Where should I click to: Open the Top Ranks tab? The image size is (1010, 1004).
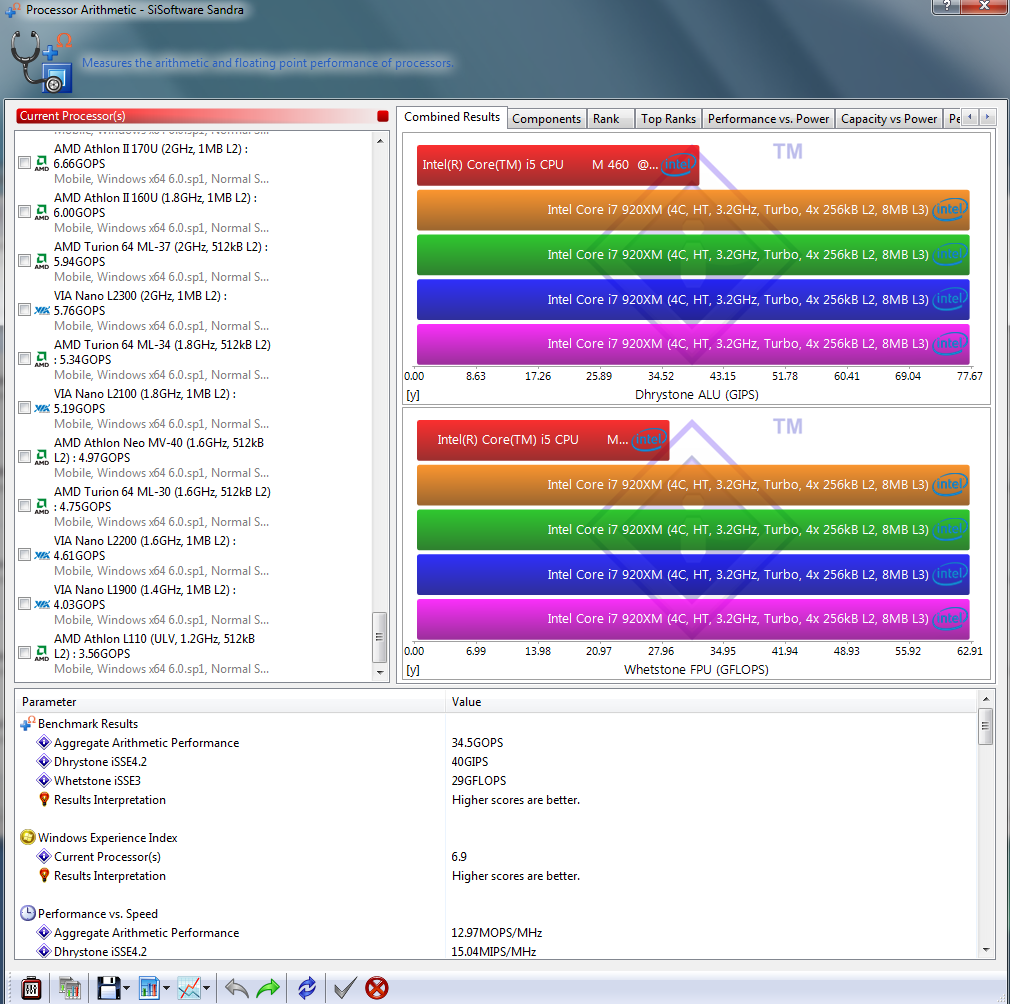[x=668, y=118]
